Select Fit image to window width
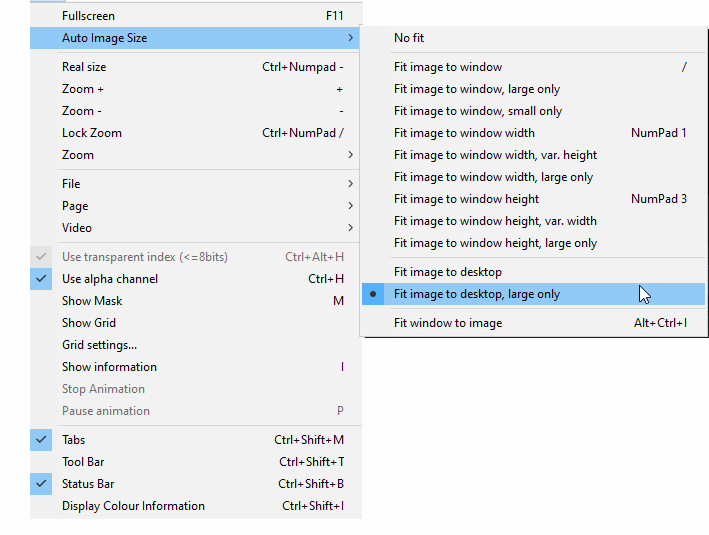This screenshot has width=709, height=535. click(x=464, y=133)
